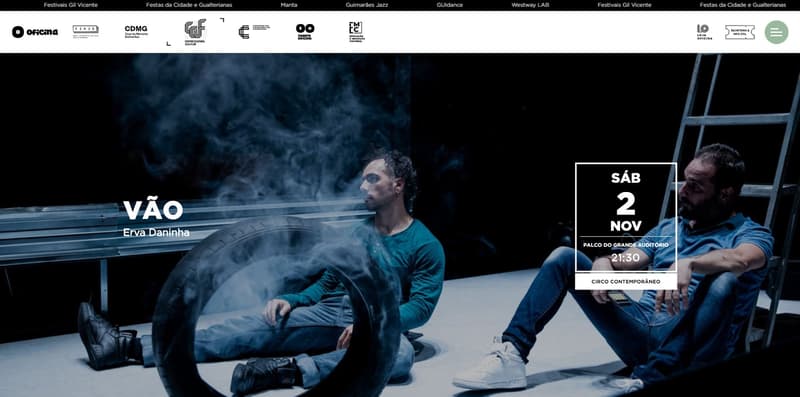The width and height of the screenshot is (800, 397).
Task: Click the Circo Contemporâneo category label
Action: [x=626, y=281]
